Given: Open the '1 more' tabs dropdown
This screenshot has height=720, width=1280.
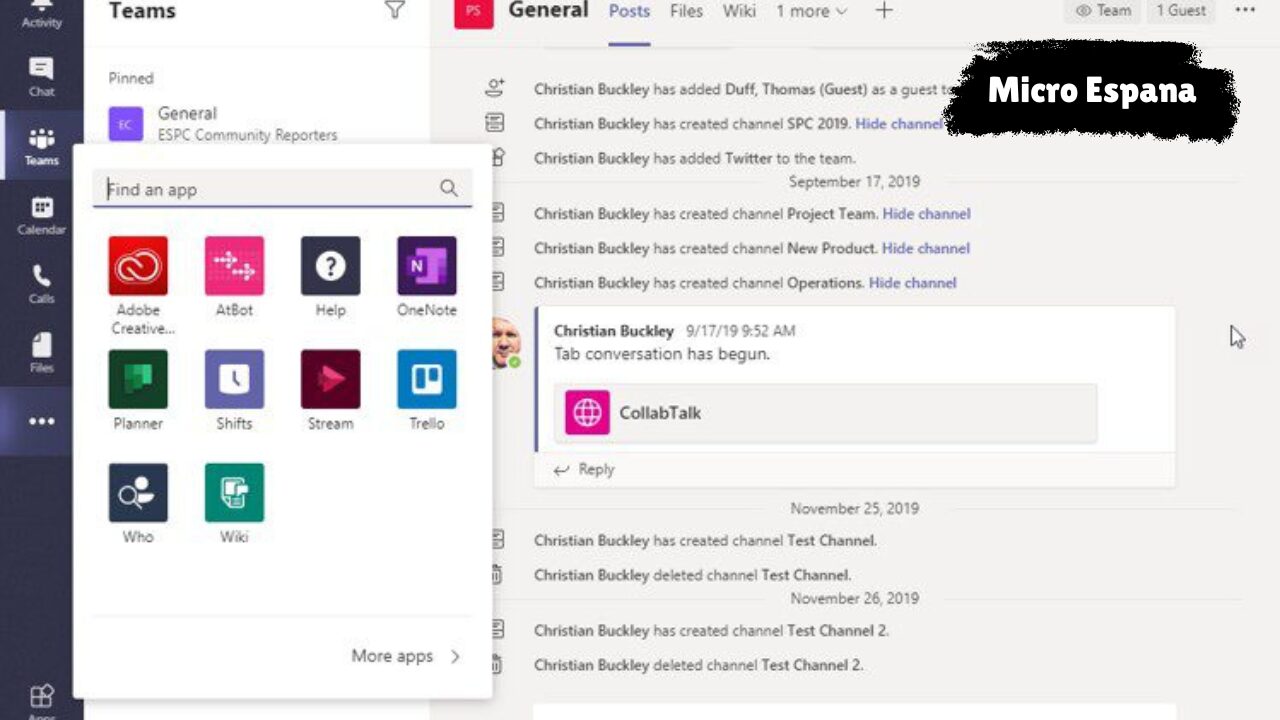Looking at the screenshot, I should pos(812,11).
